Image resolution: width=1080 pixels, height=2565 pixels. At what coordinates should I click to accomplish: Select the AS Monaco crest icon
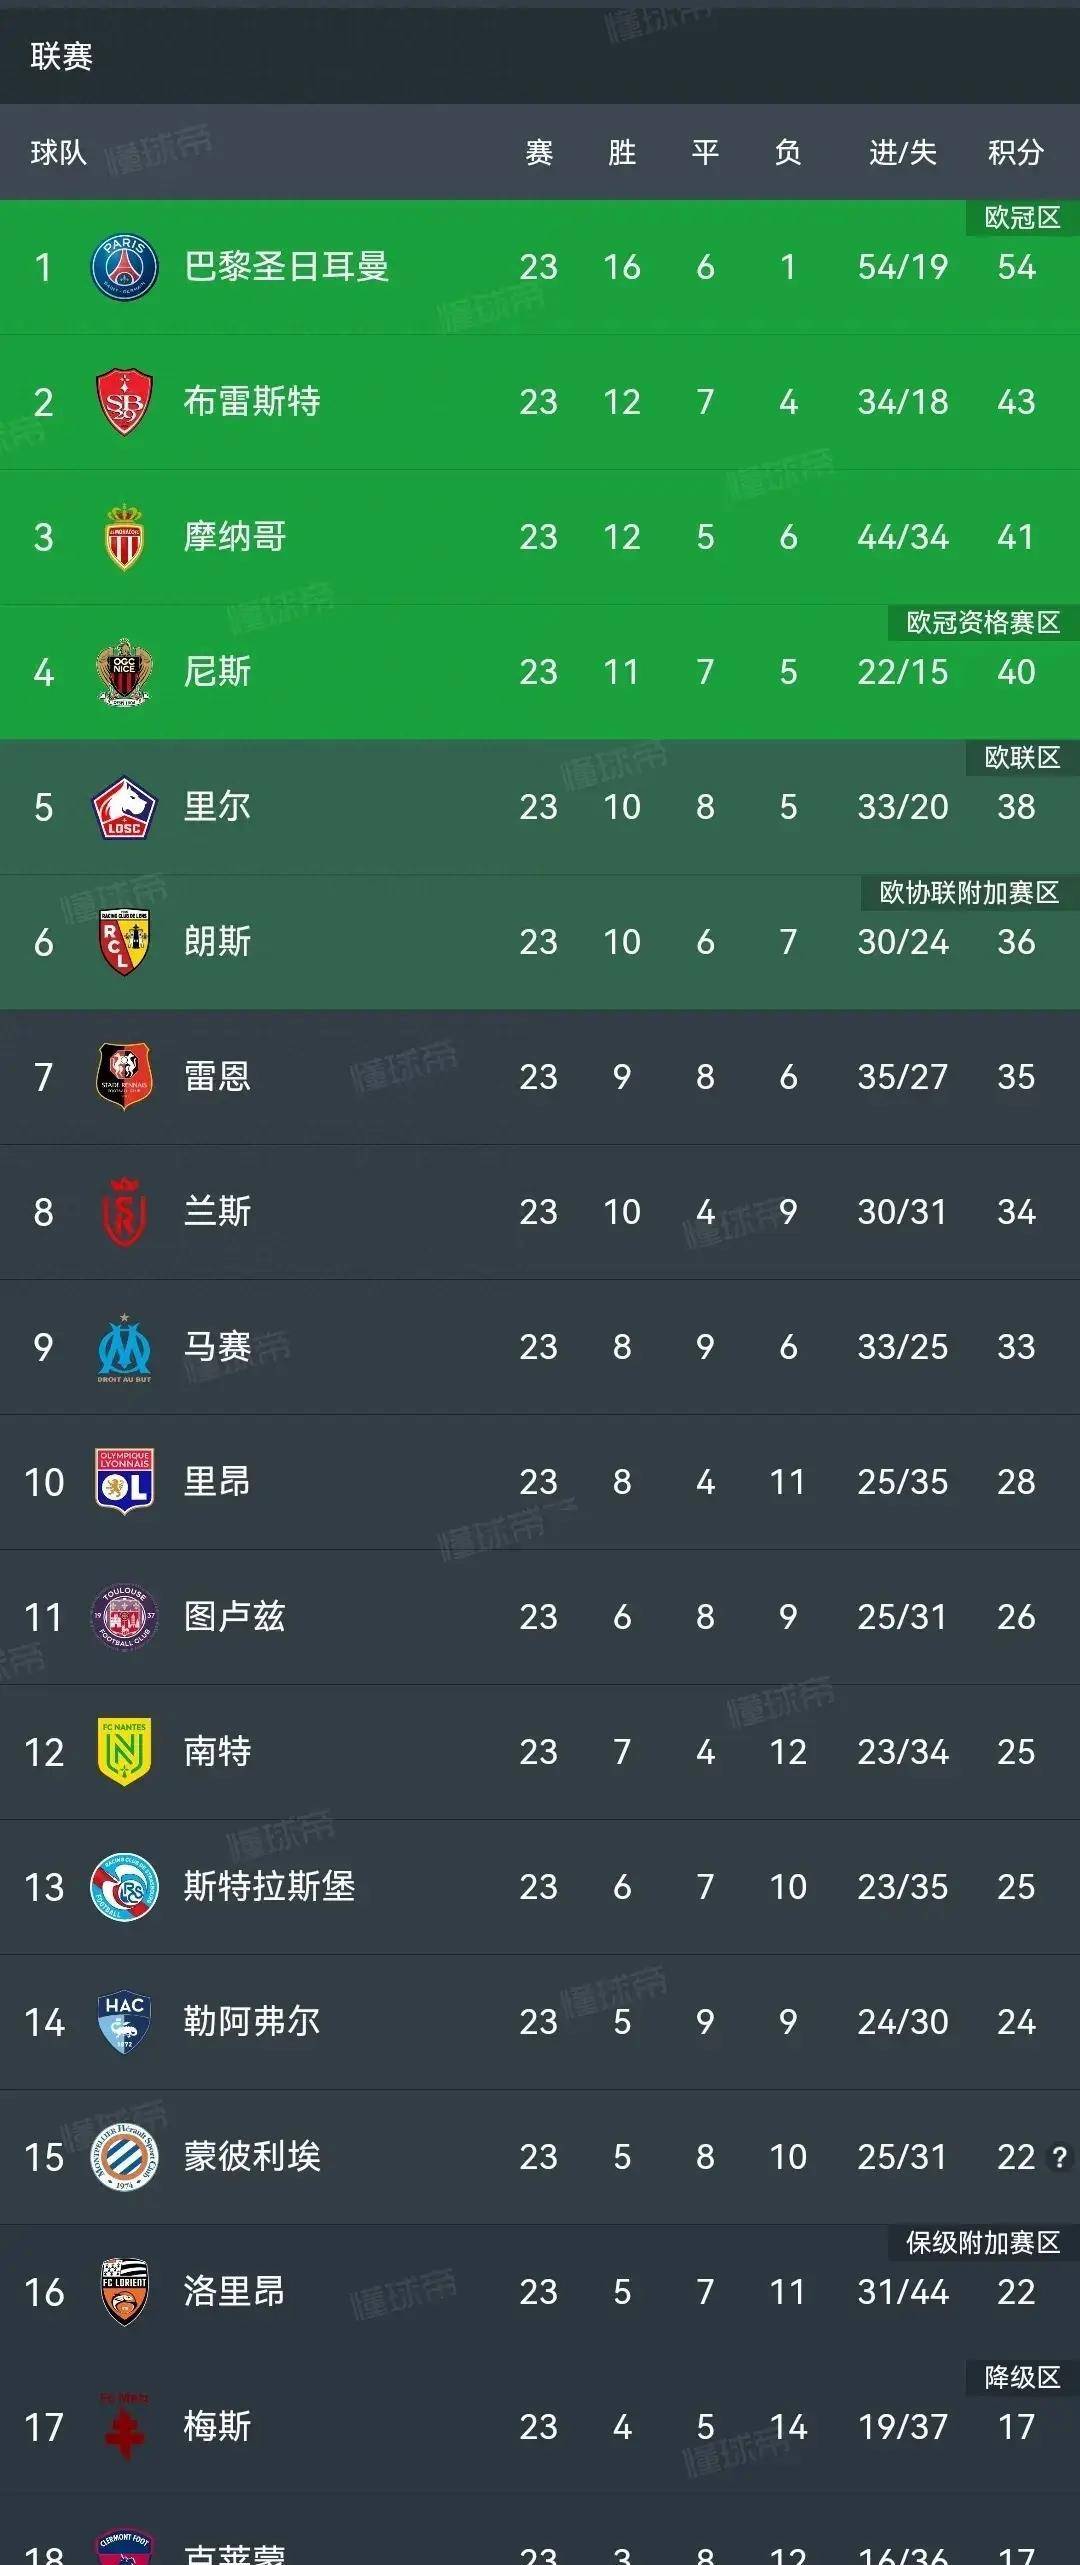124,537
